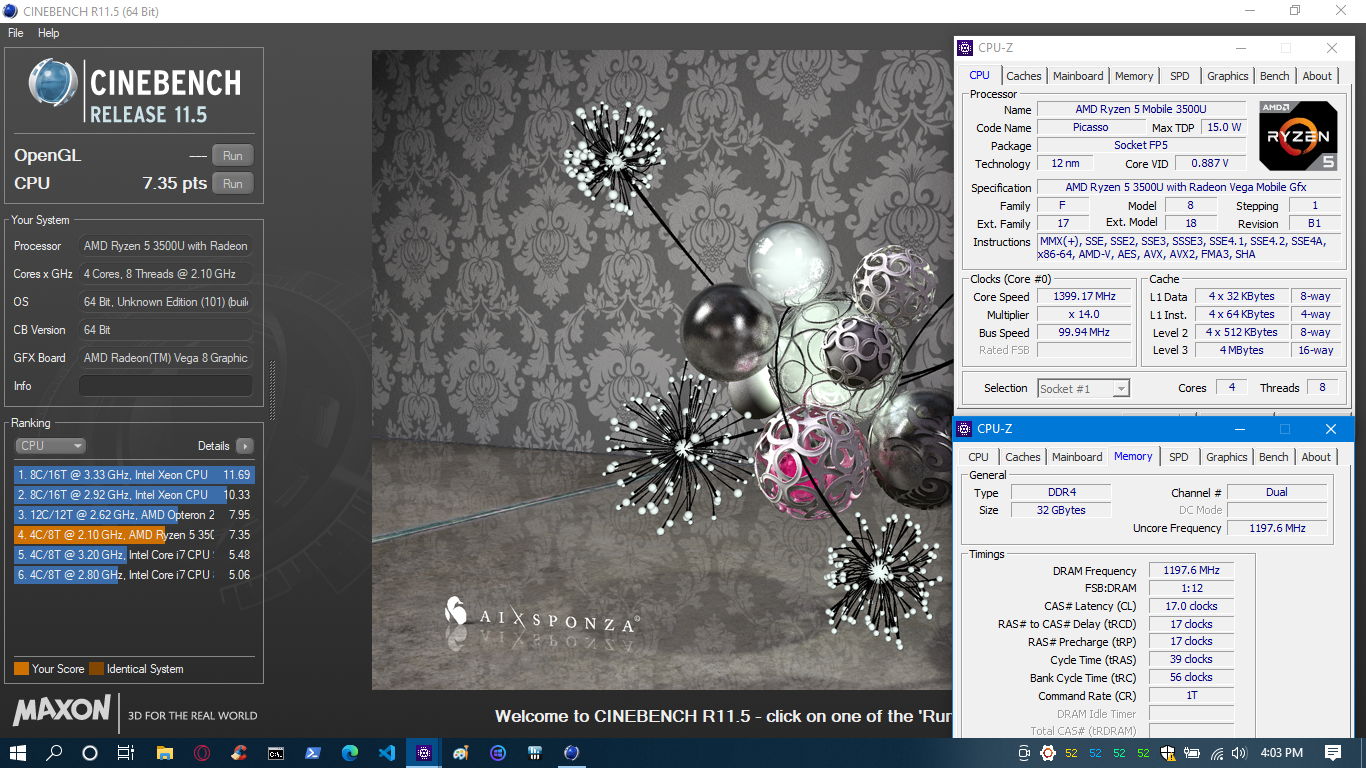Screen dimensions: 1366x768
Task: Open the paint palette taskbar icon
Action: tap(460, 753)
